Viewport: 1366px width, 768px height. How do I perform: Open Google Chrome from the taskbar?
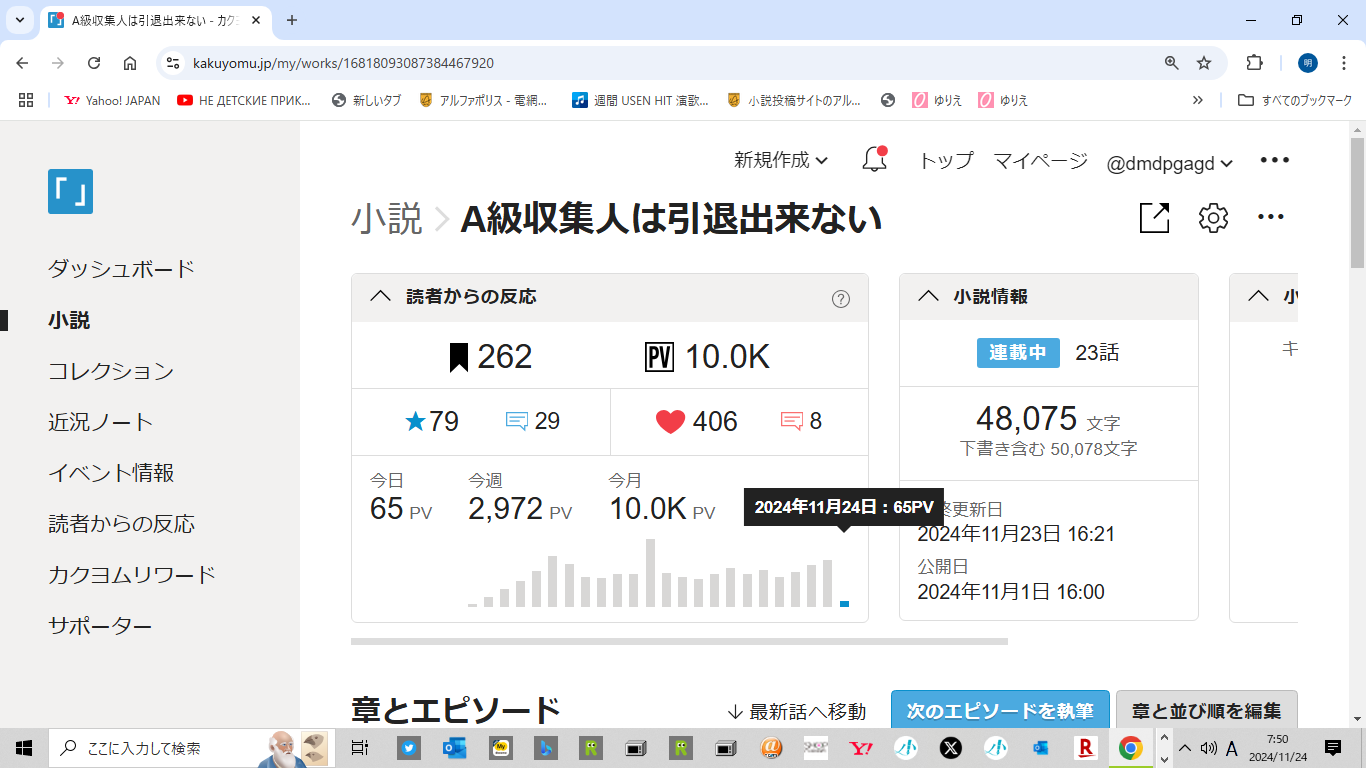tap(1130, 748)
